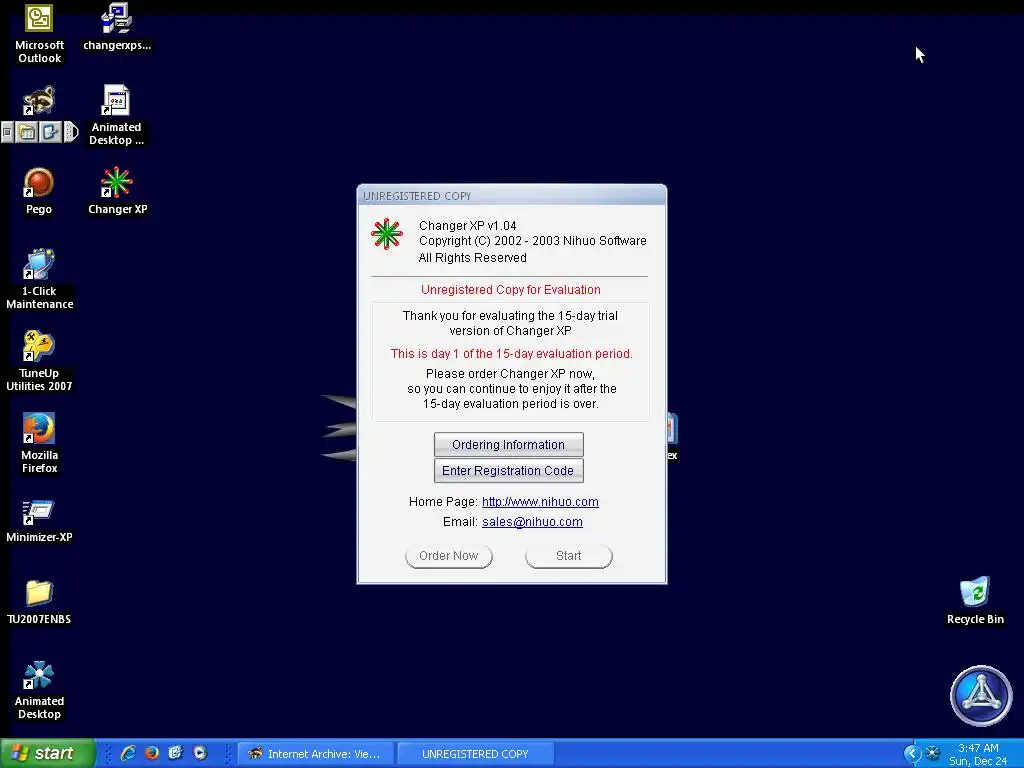Open the Pego desktop shortcut
This screenshot has height=768, width=1024.
point(39,191)
